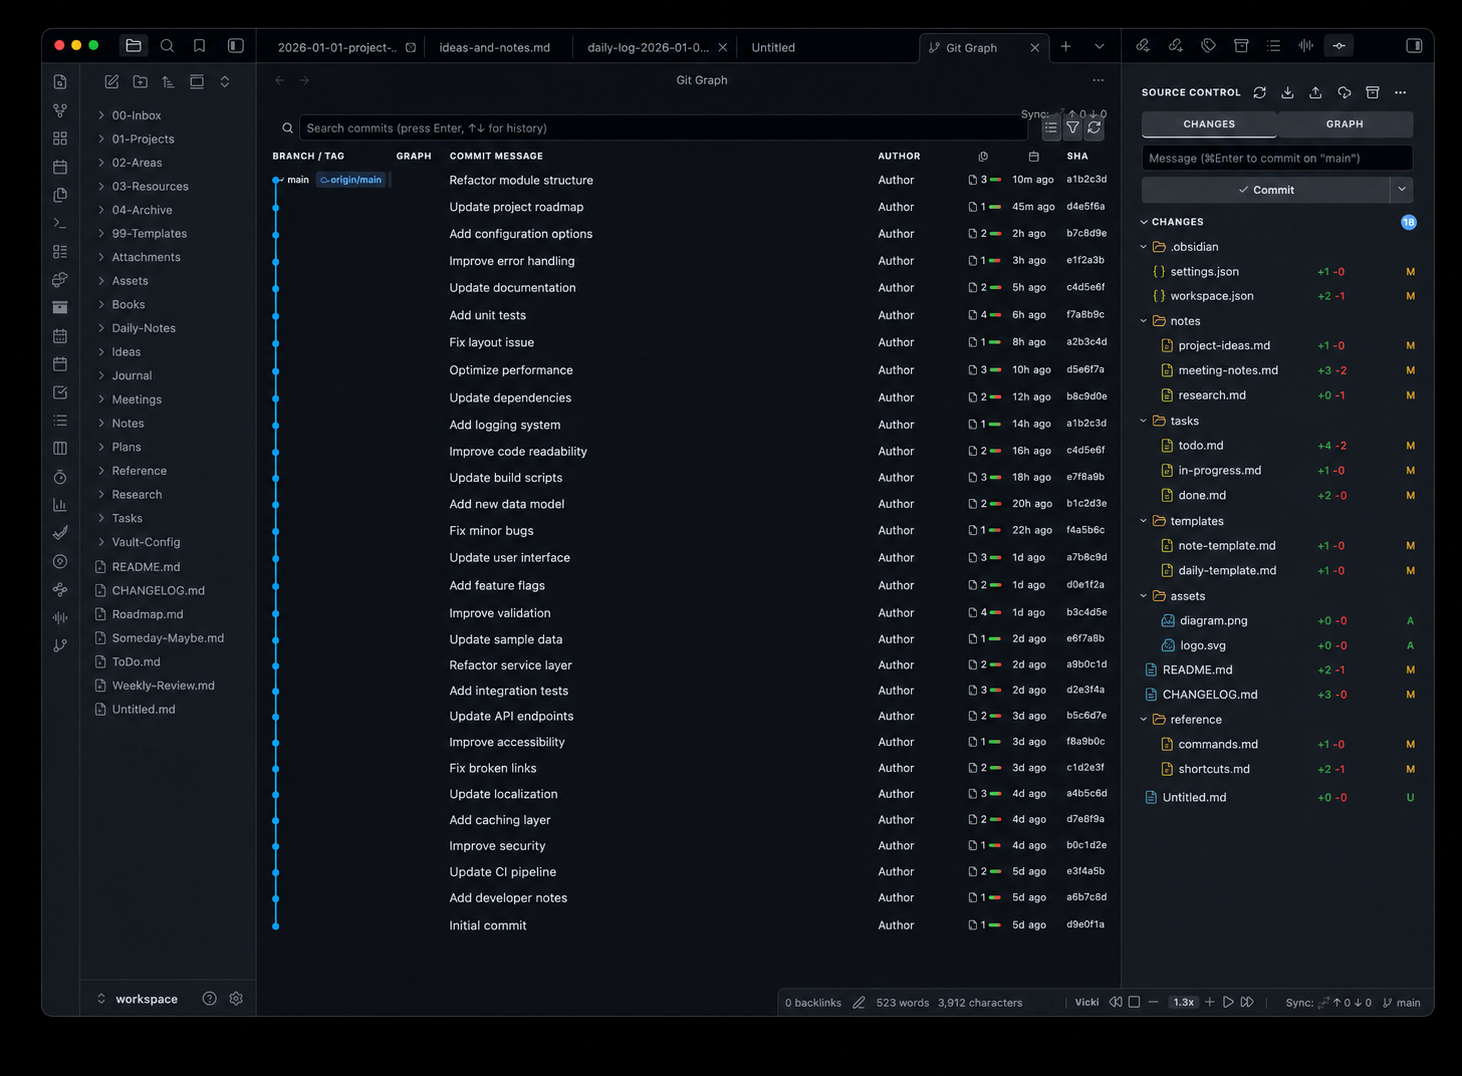Viewport: 1462px width, 1076px height.
Task: Open vault settings gear icon
Action: click(x=236, y=998)
